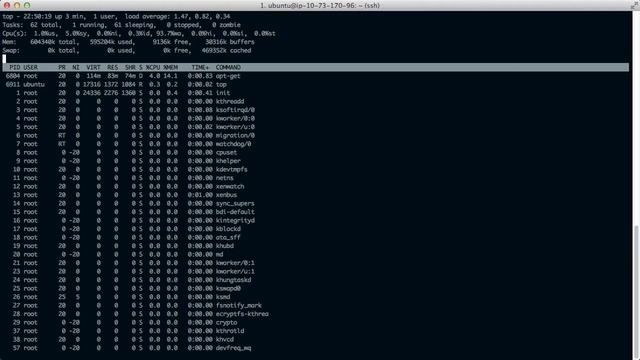Viewport: 640px width, 360px height.
Task: Click the kworker/0:0 process name
Action: pyautogui.click(x=235, y=118)
